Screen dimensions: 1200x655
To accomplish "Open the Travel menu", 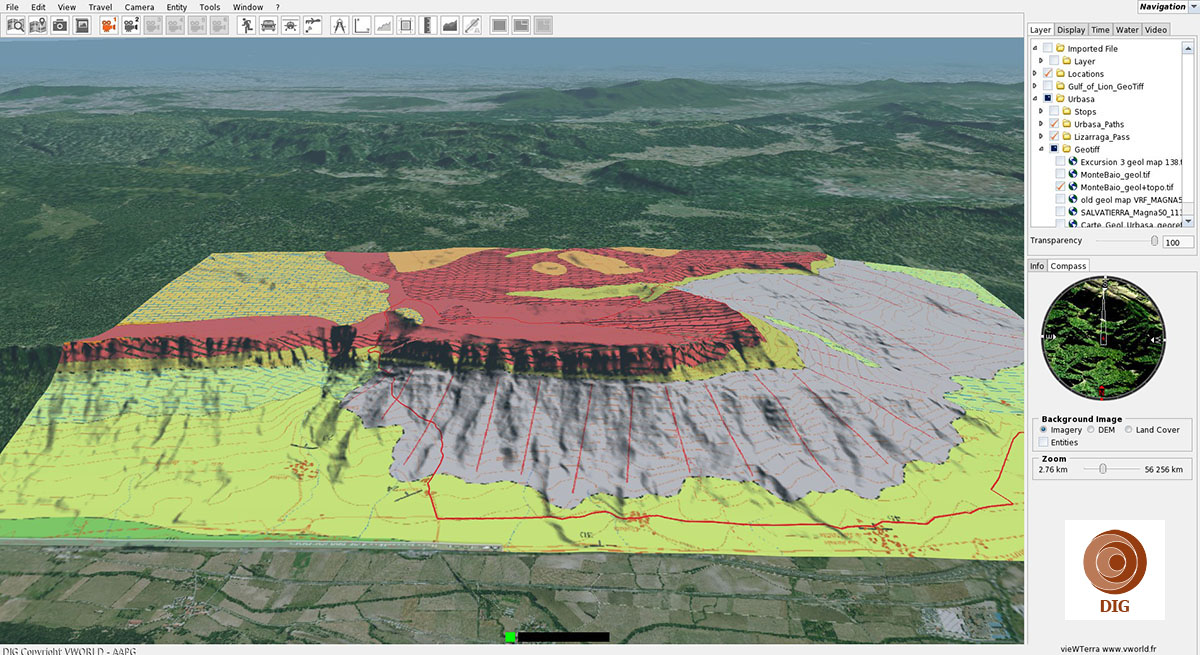I will coord(100,7).
